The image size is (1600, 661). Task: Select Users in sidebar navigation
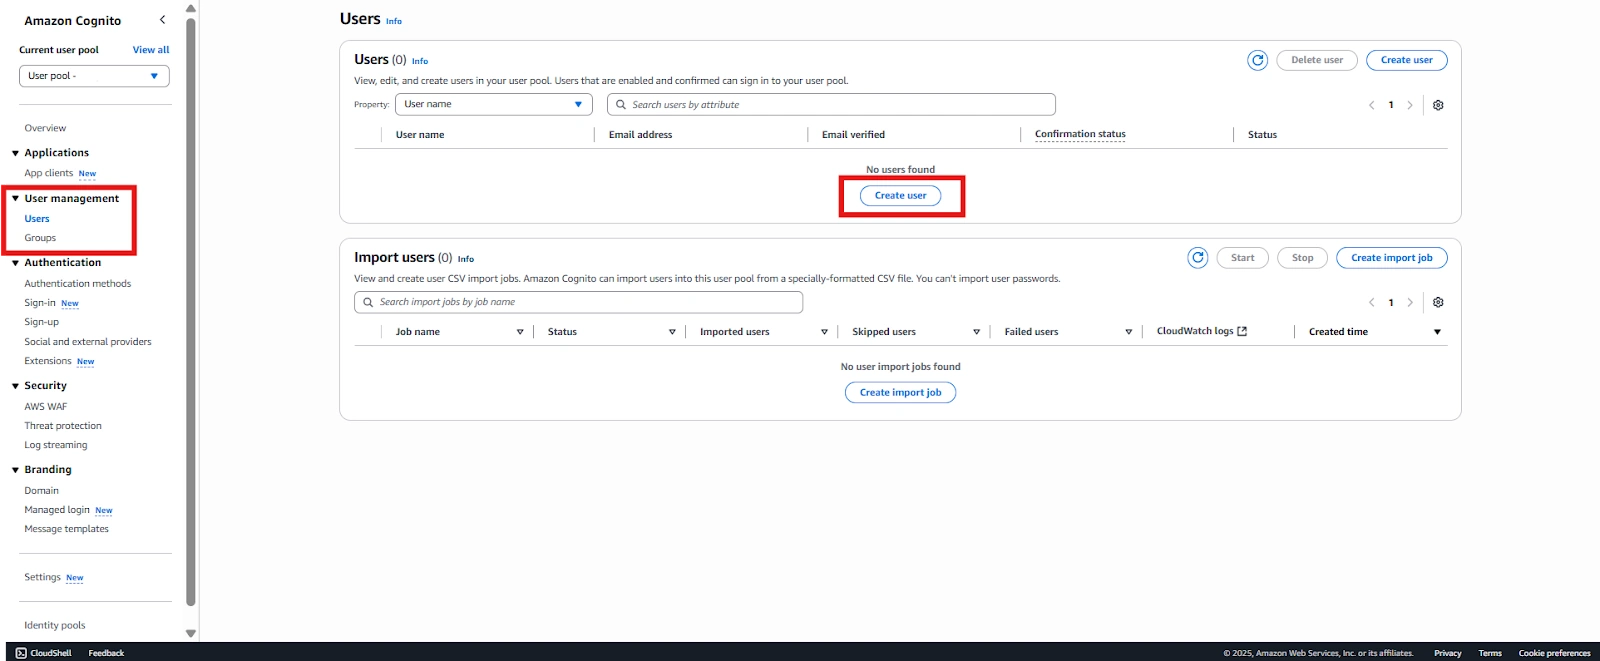click(37, 219)
